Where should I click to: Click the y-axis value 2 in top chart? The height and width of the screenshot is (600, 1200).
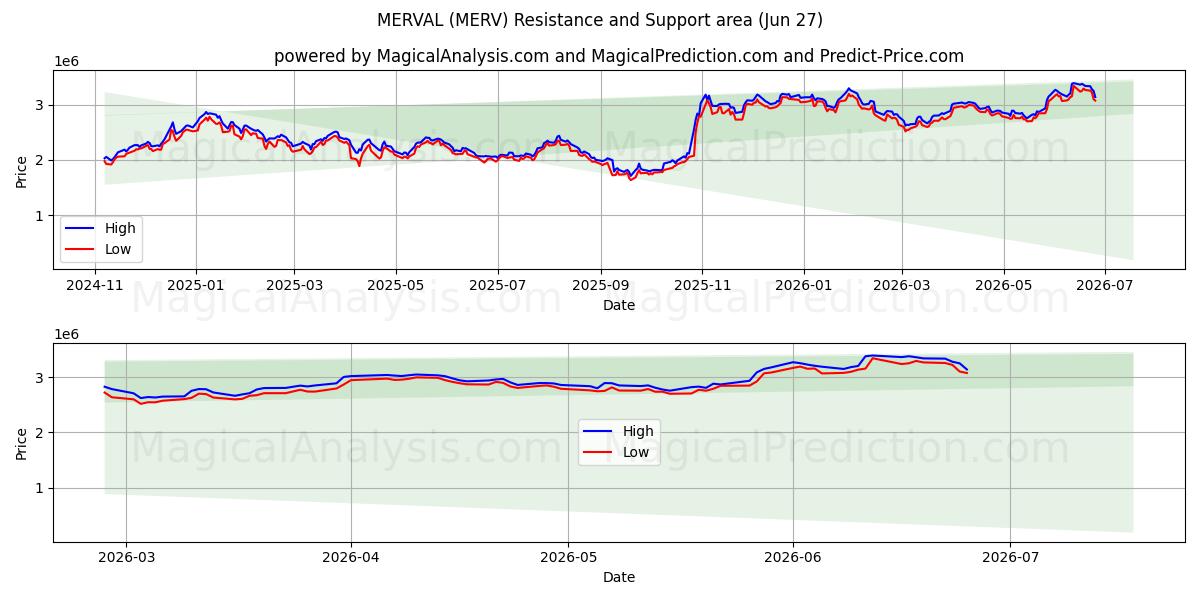point(41,160)
